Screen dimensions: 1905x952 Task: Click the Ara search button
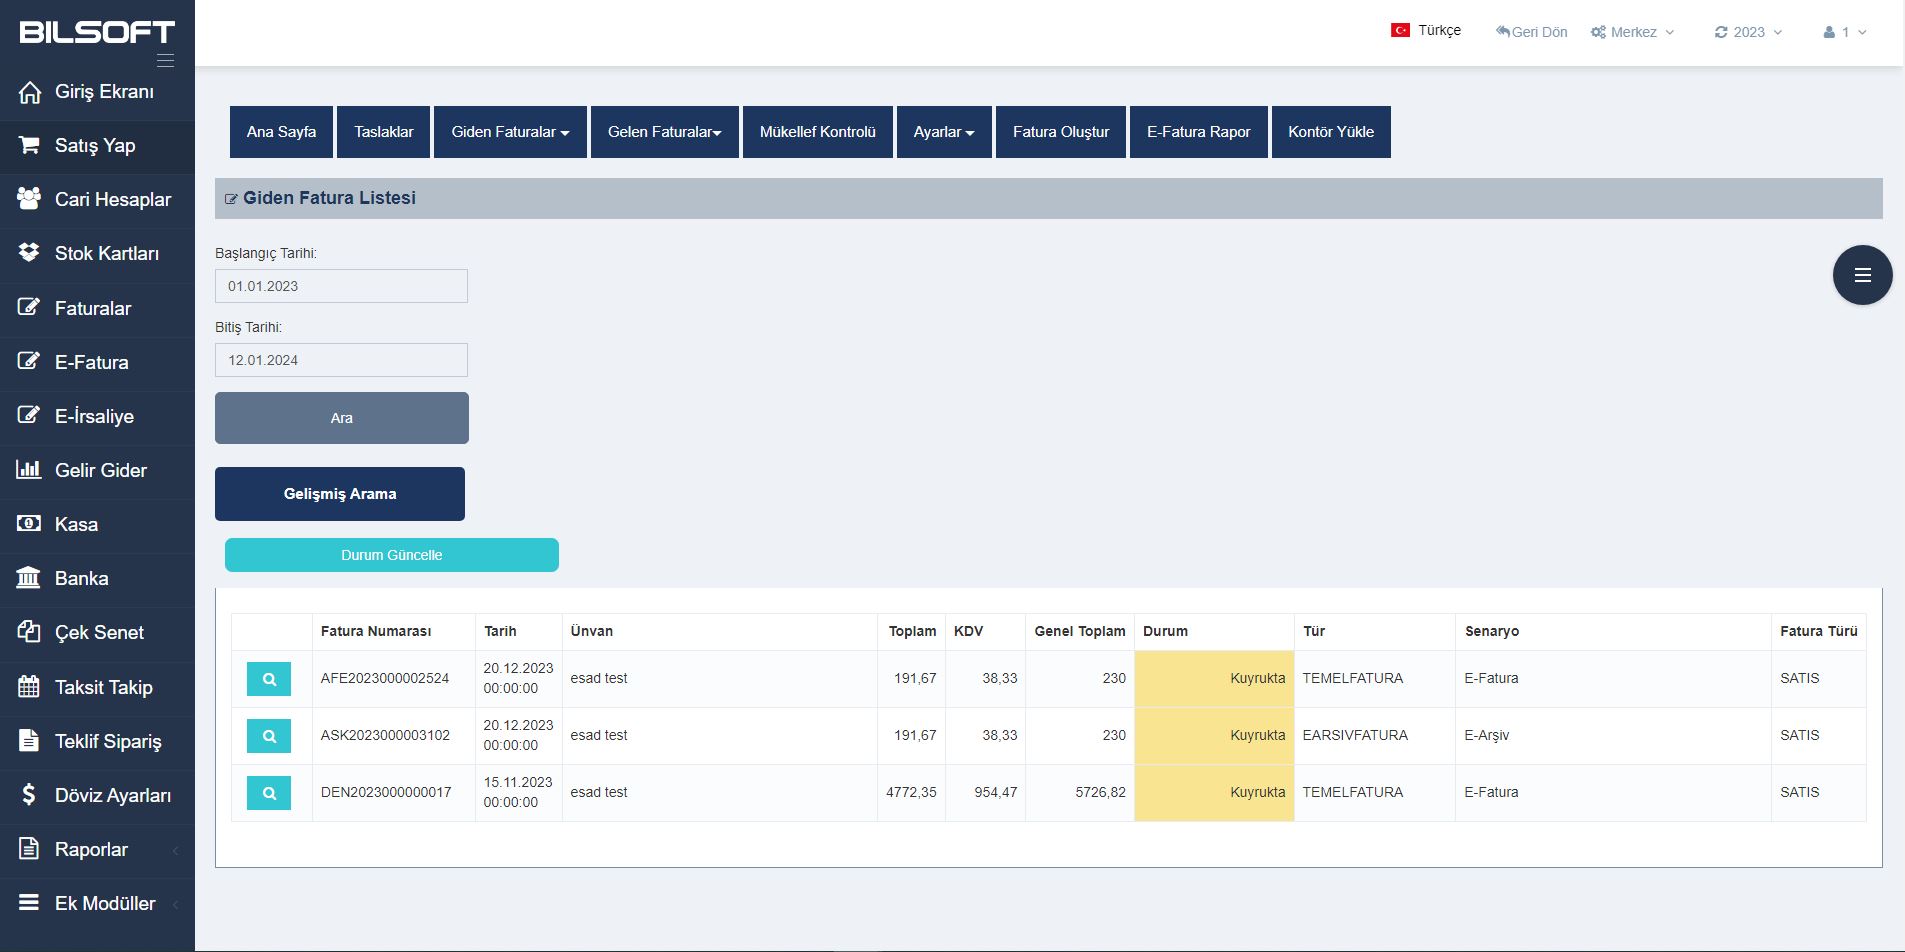tap(342, 418)
